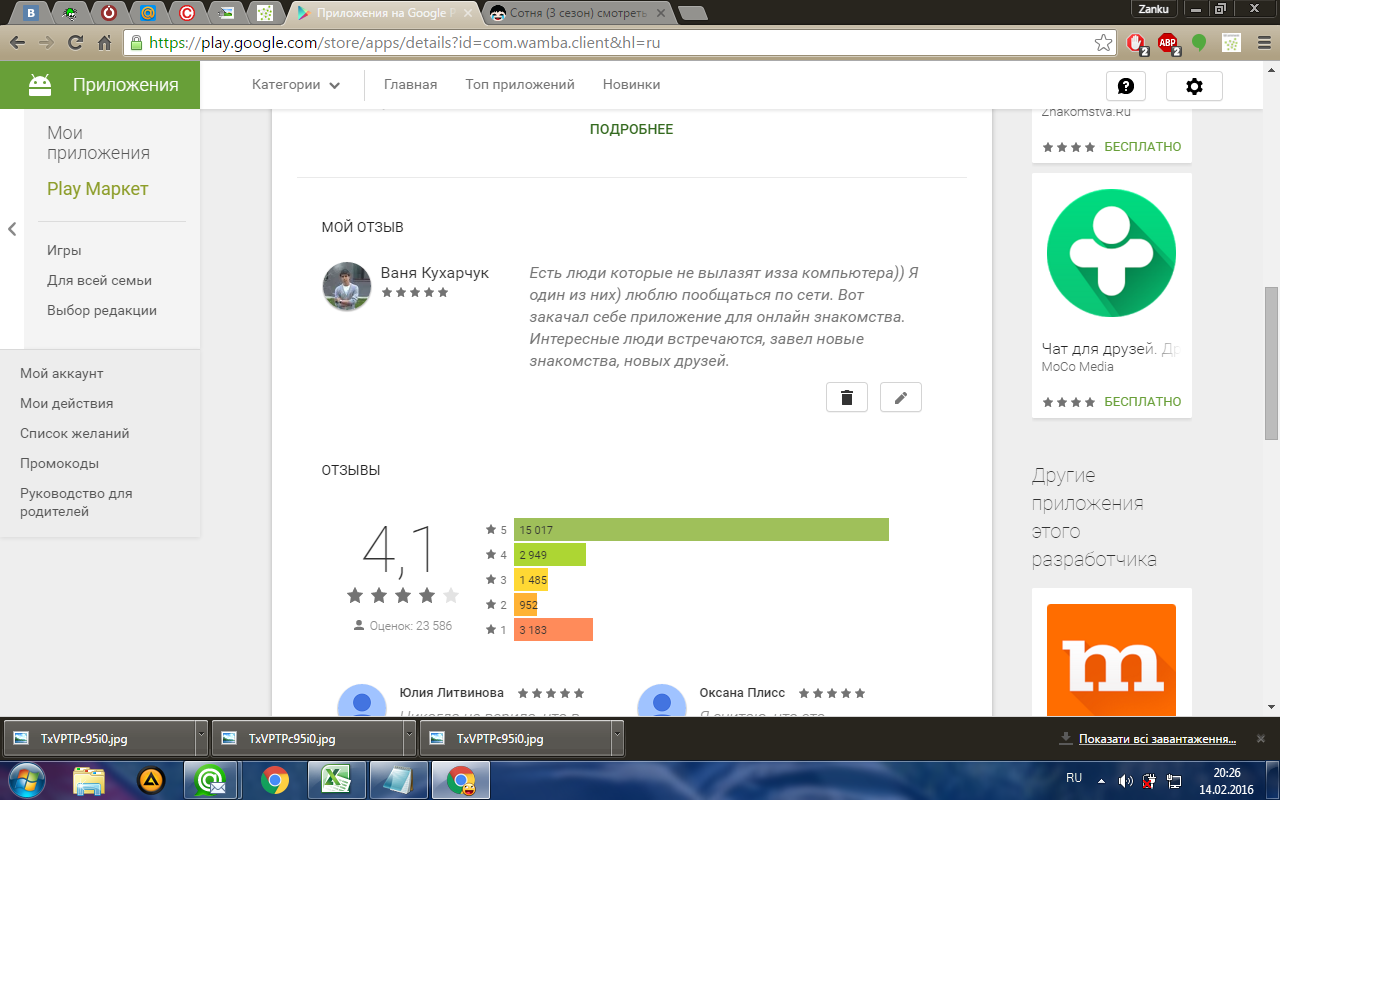The width and height of the screenshot is (1392, 985).
Task: Click the page scrollbar down arrow
Action: click(x=1271, y=707)
